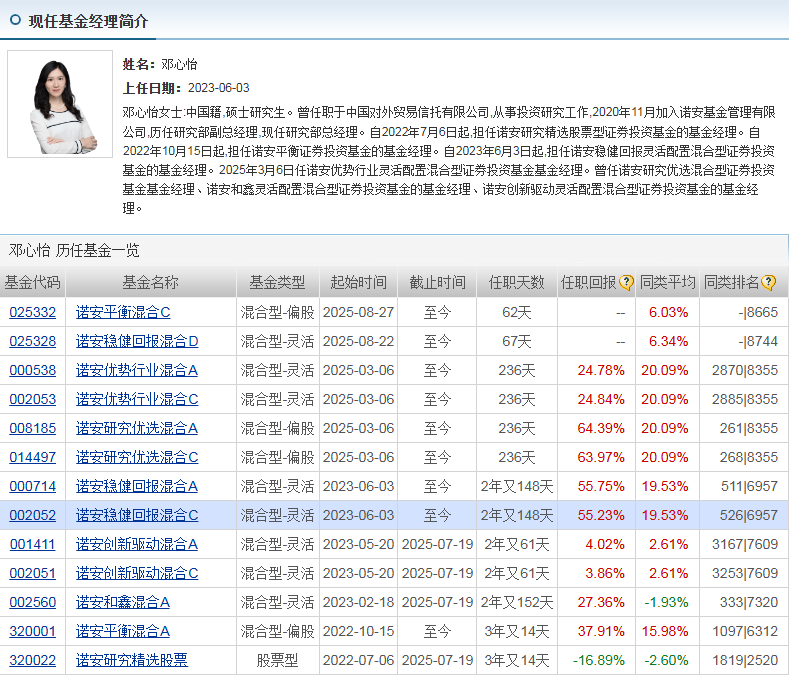Open the 诺安创新驱动混合C fund link

137,573
